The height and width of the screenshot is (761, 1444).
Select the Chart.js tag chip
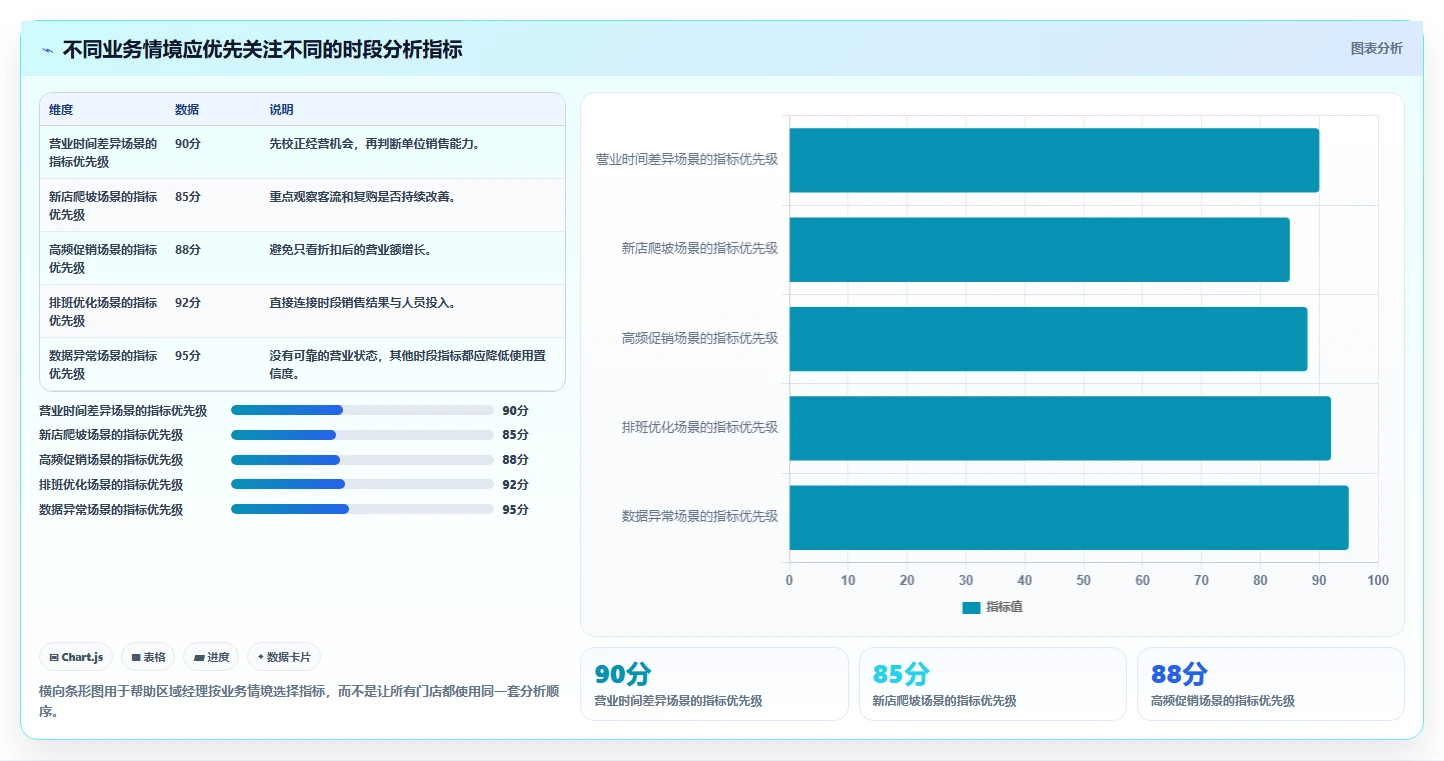pyautogui.click(x=77, y=657)
